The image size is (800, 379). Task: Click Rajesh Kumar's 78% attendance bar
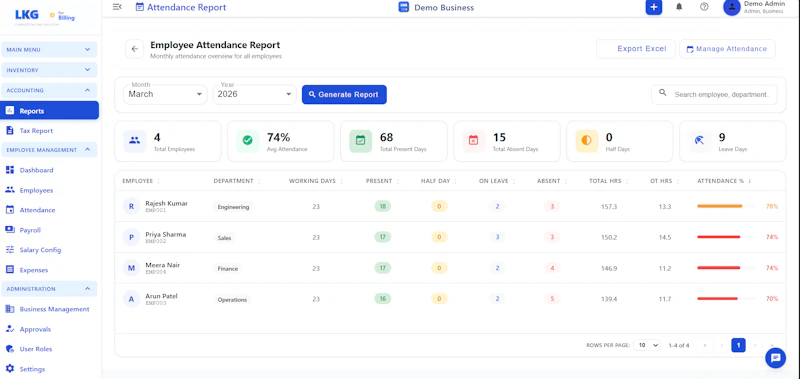point(726,206)
